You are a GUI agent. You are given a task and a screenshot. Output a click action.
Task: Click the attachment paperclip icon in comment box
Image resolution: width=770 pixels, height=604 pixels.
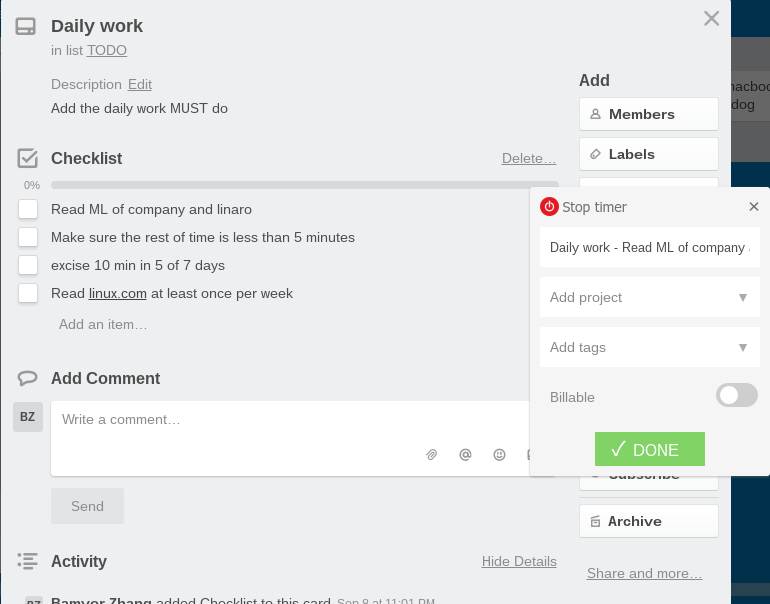(431, 455)
